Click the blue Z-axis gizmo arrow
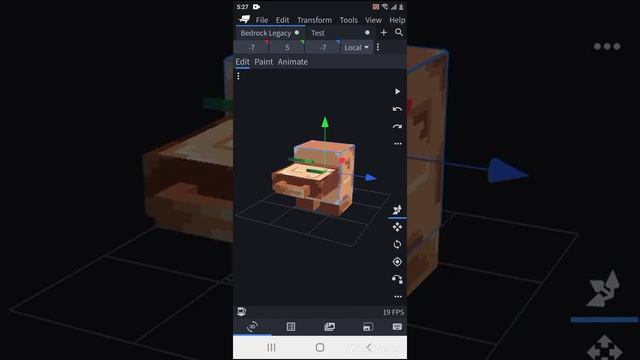 (370, 178)
